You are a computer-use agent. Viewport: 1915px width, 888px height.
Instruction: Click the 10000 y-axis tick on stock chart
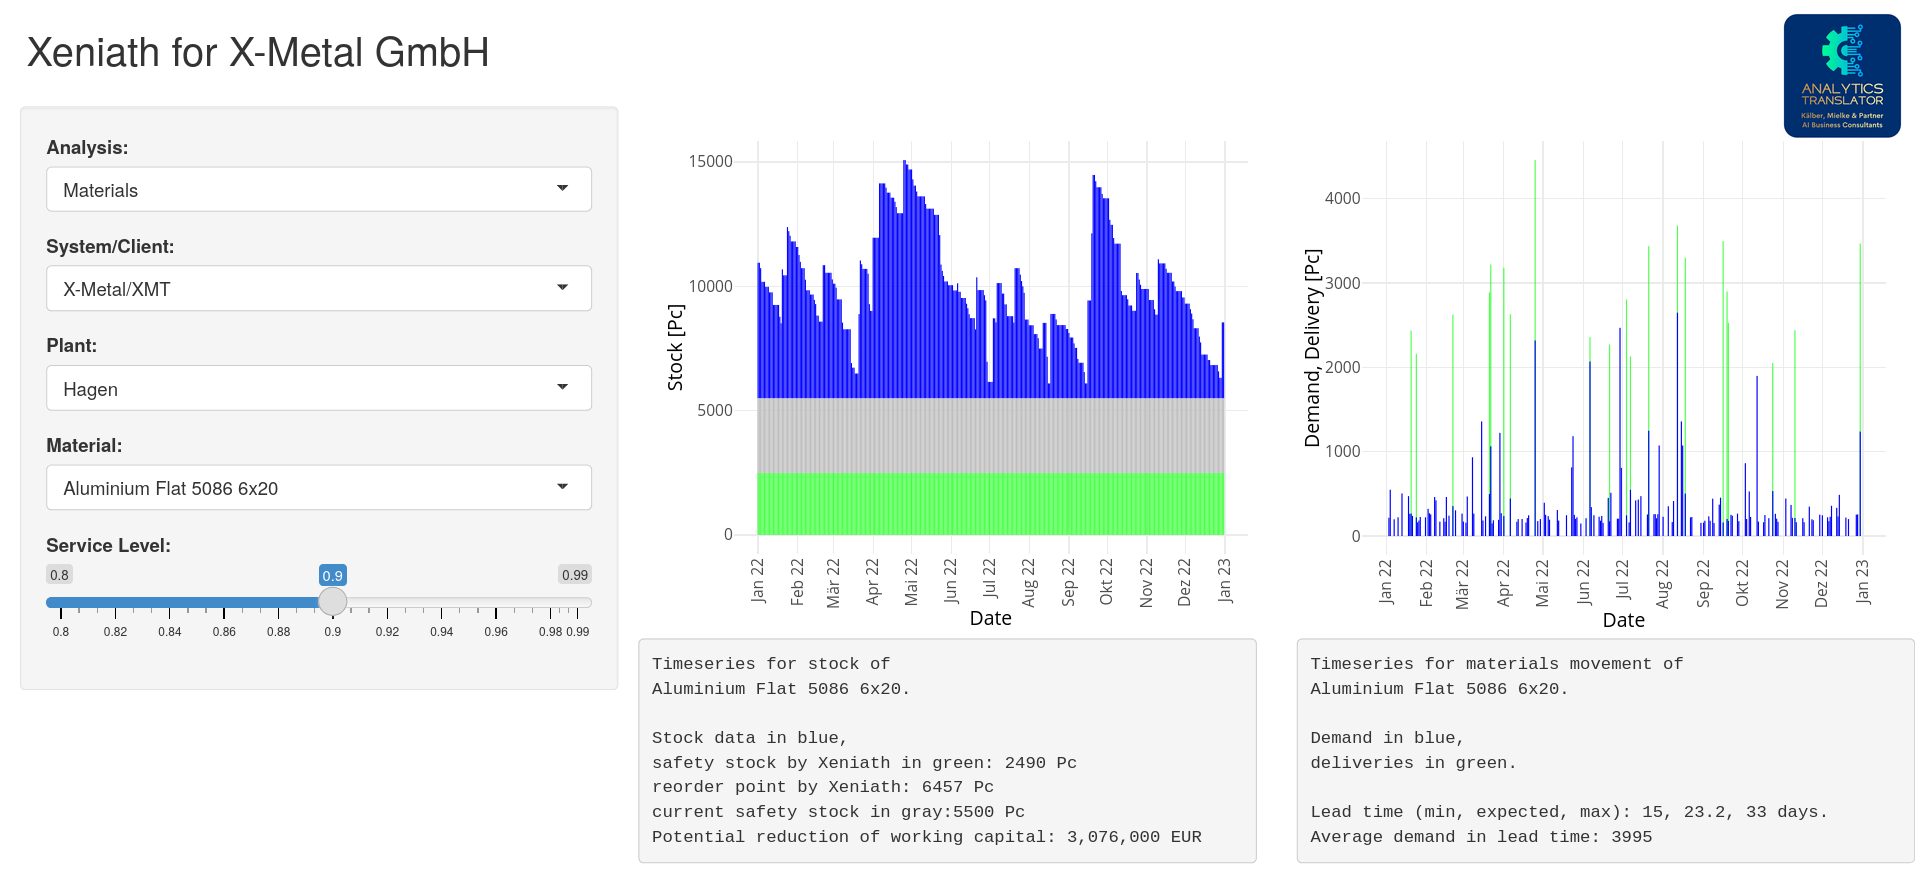[x=711, y=287]
